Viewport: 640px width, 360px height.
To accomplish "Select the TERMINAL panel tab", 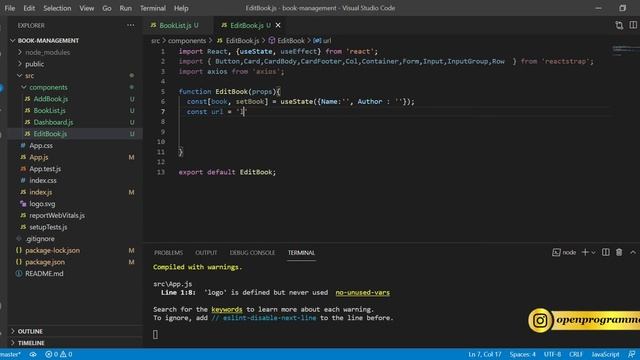I will pyautogui.click(x=301, y=253).
